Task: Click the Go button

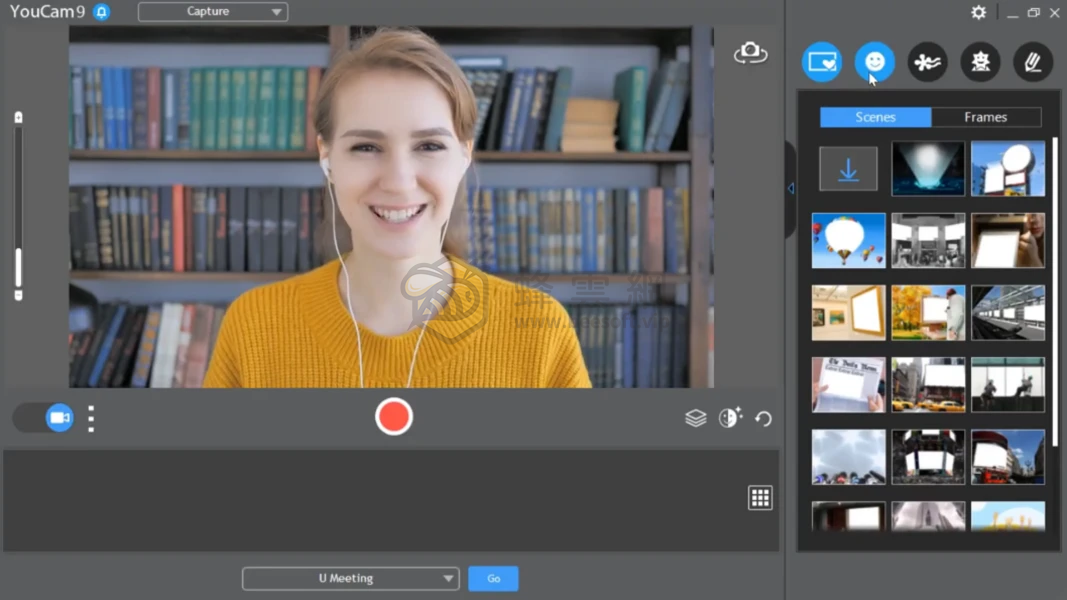Action: 493,578
